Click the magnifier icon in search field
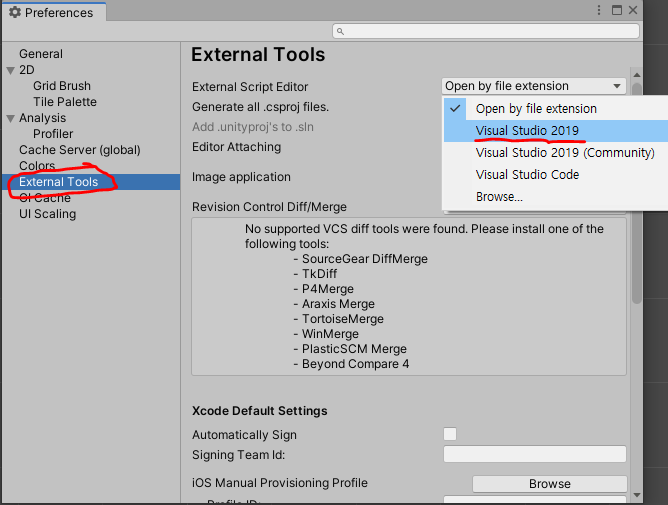 coord(340,31)
